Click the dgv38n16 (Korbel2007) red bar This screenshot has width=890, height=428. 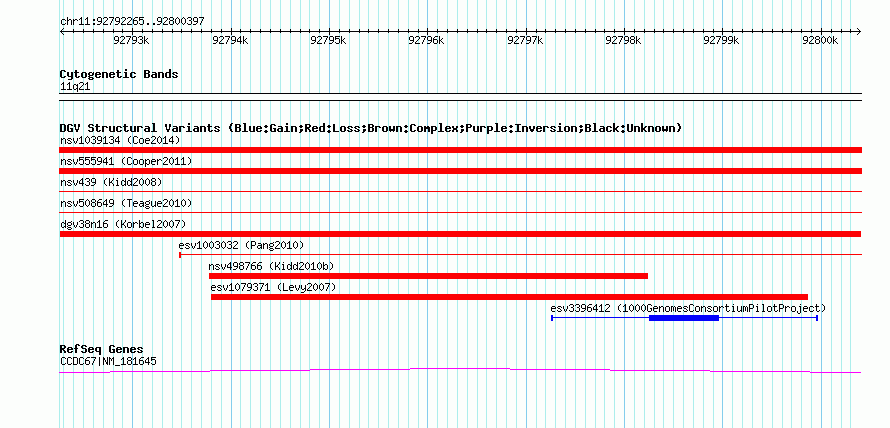[460, 234]
